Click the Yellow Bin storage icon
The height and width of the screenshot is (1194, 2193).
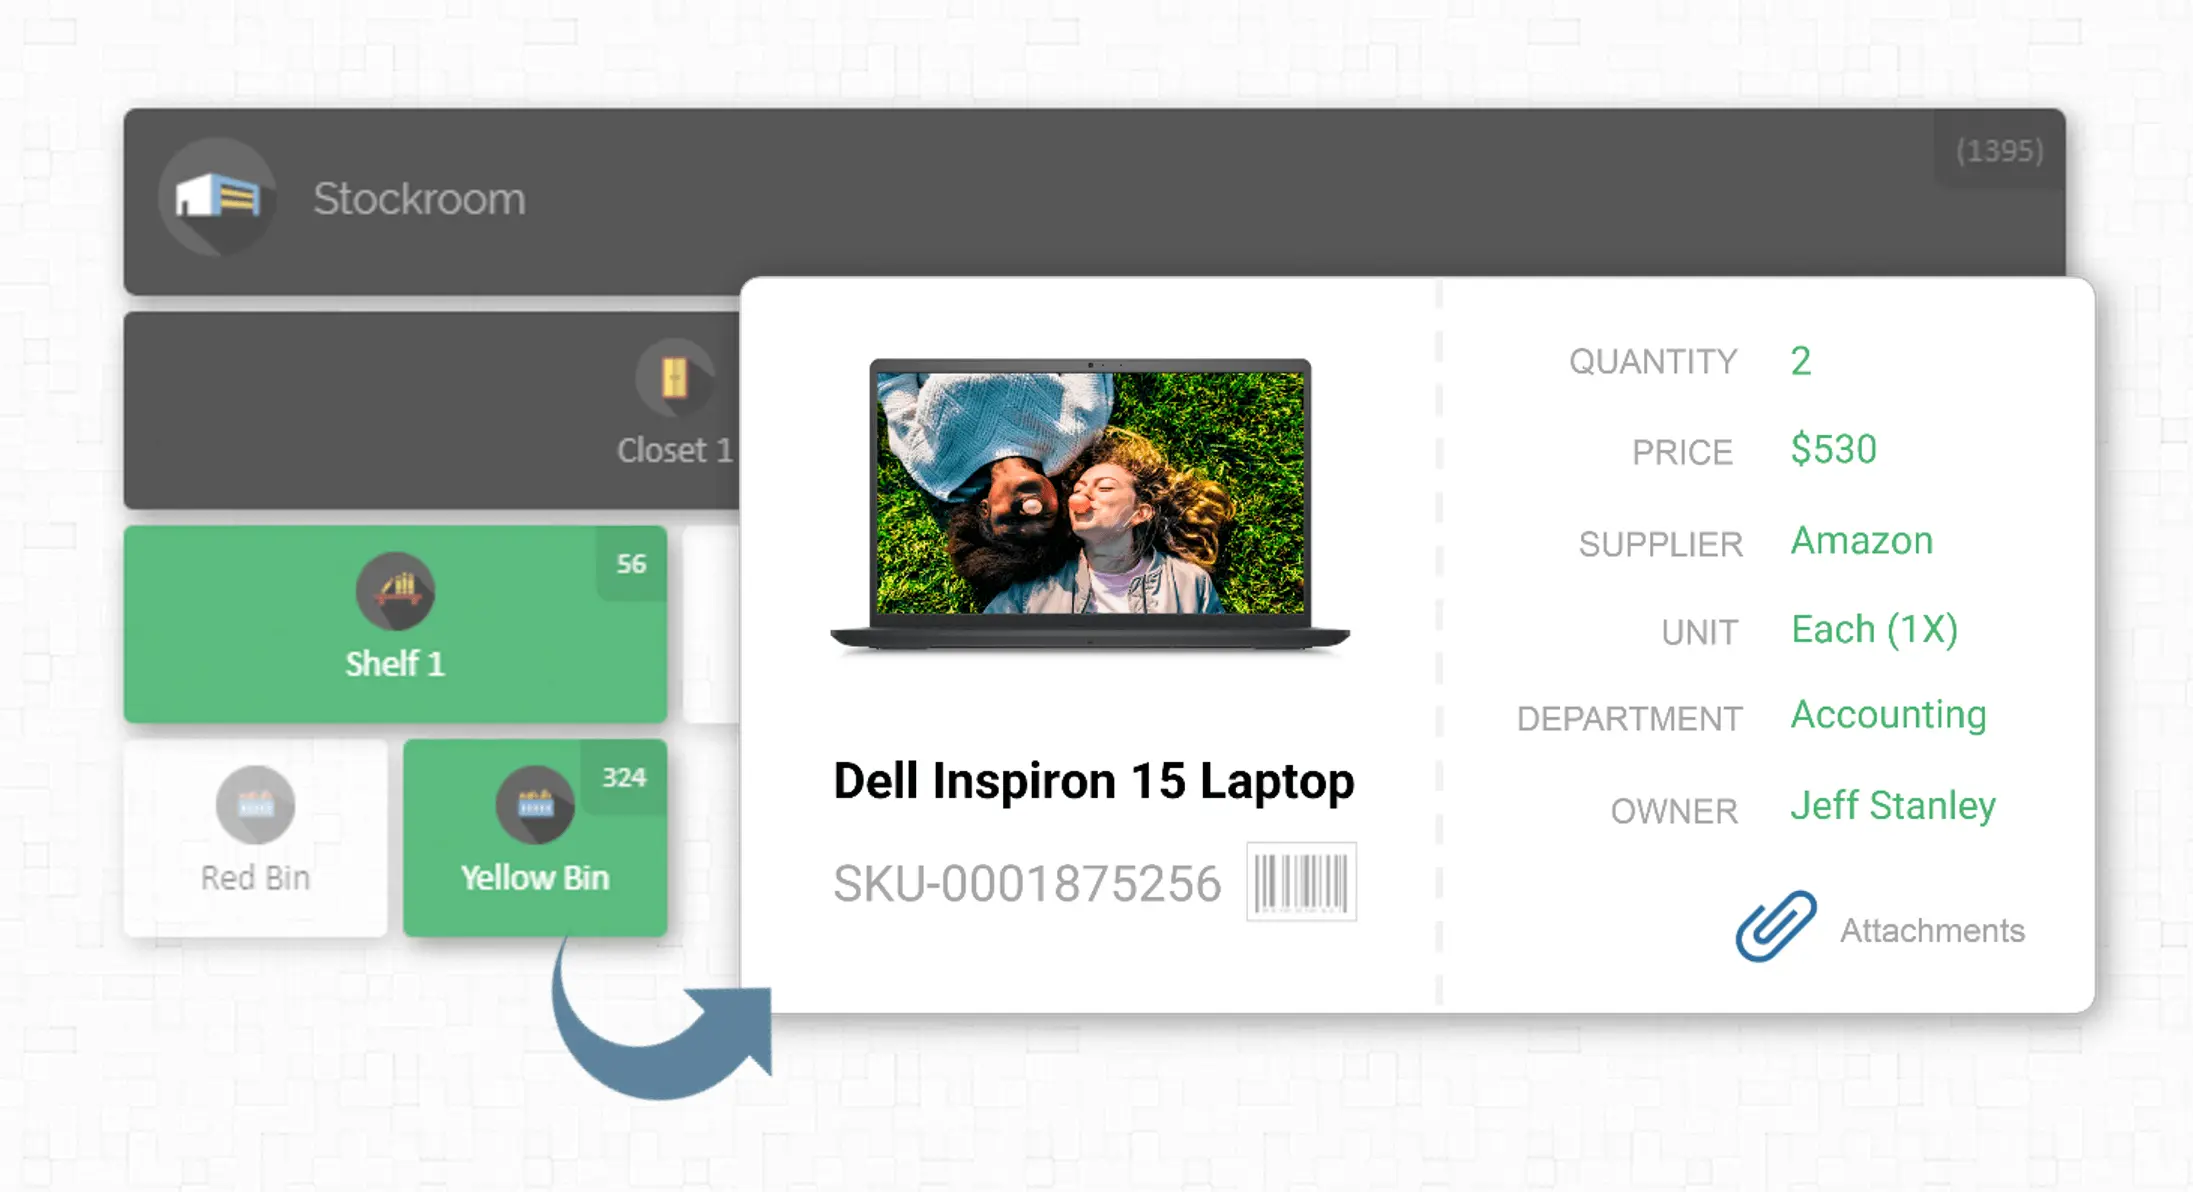pos(531,804)
